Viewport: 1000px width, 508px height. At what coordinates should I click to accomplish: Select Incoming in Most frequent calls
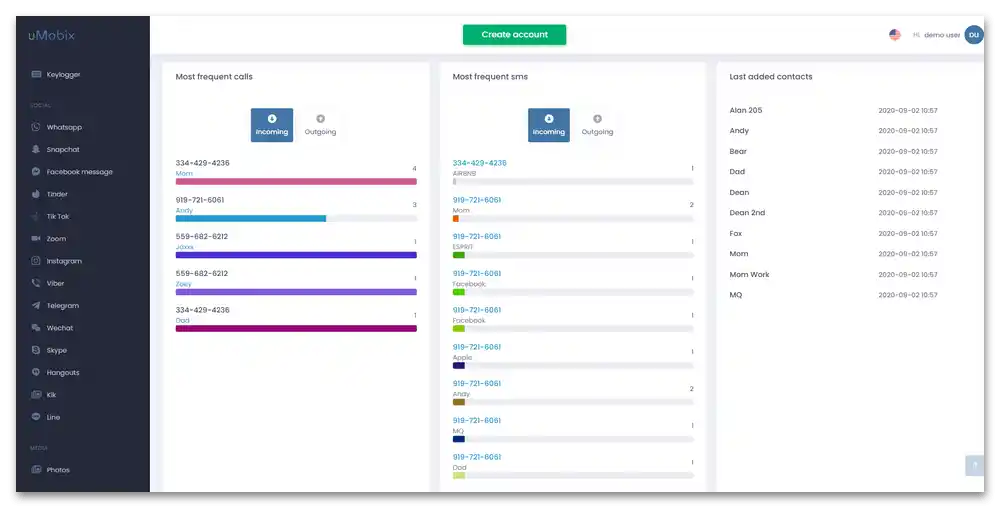272,125
